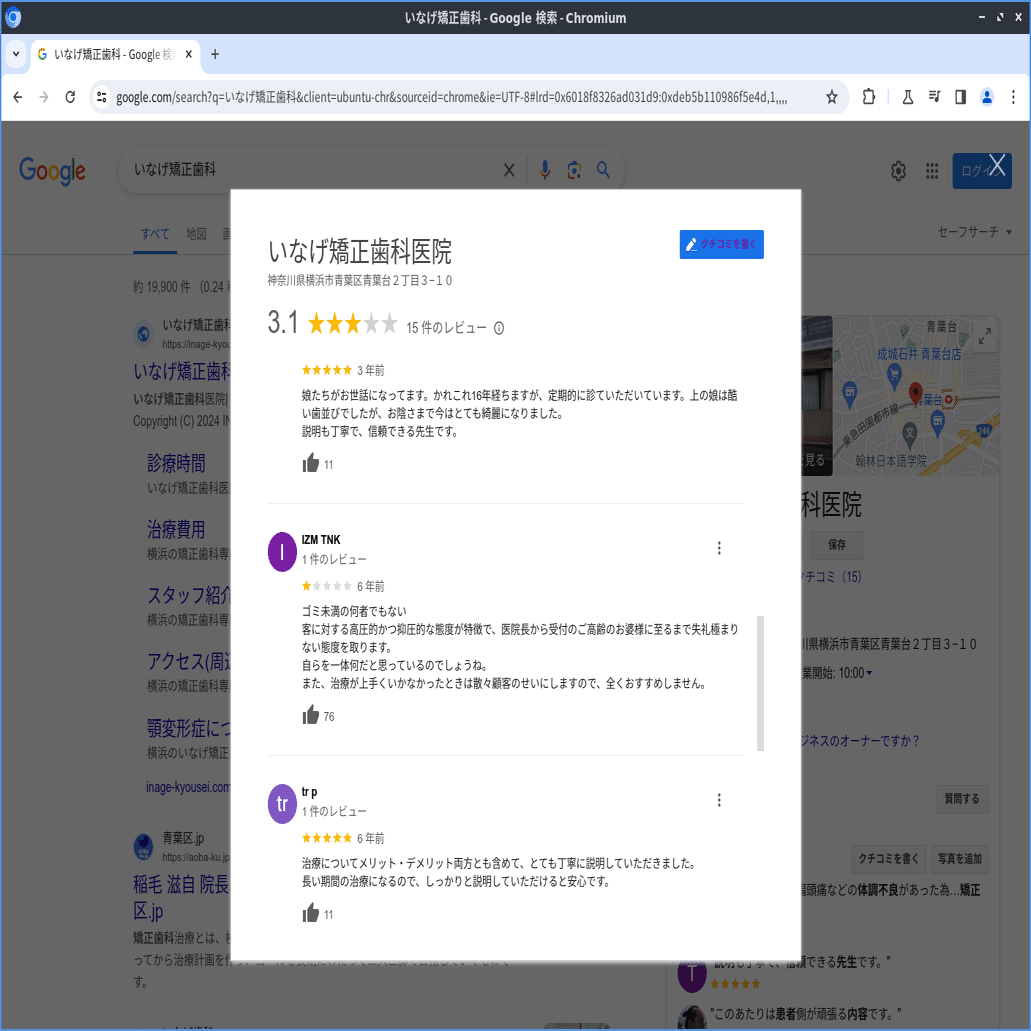Image resolution: width=1031 pixels, height=1031 pixels.
Task: Click the red location pin on map
Action: pyautogui.click(x=915, y=393)
